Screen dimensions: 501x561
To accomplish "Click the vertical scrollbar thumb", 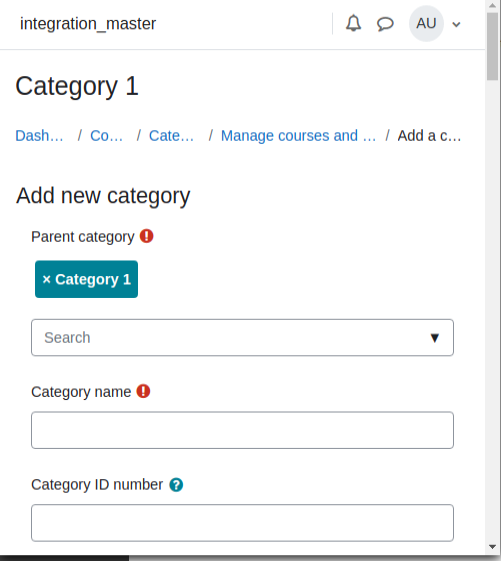I will pyautogui.click(x=492, y=47).
